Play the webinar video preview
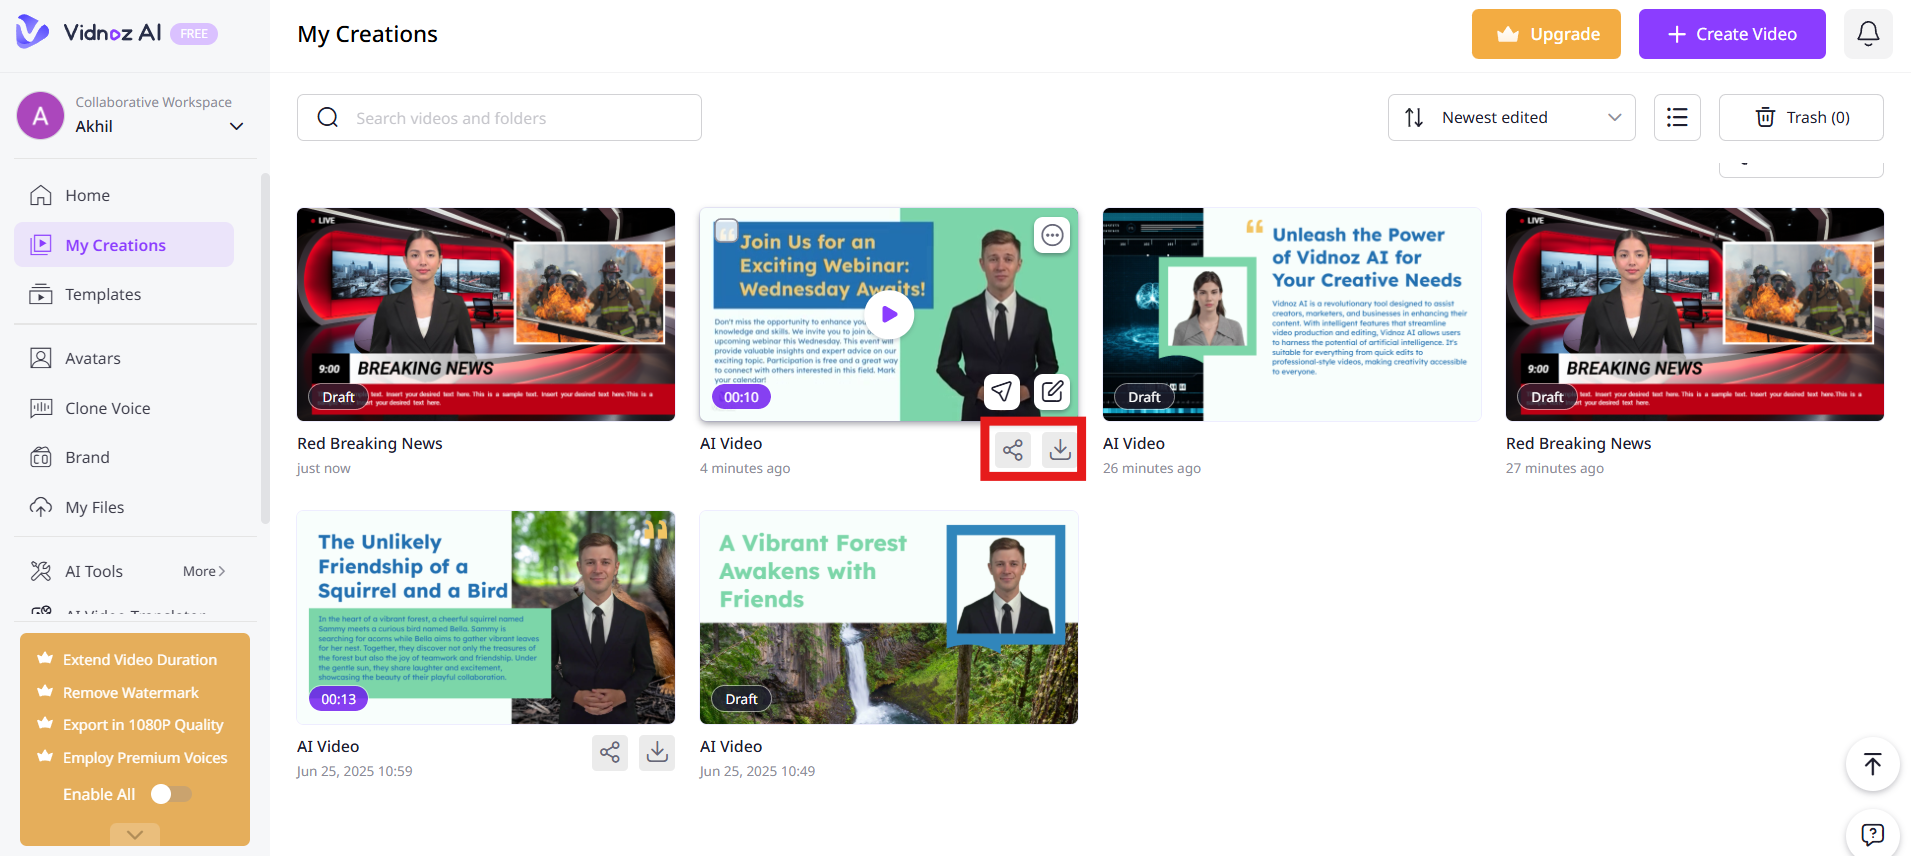Image resolution: width=1911 pixels, height=856 pixels. pos(889,314)
